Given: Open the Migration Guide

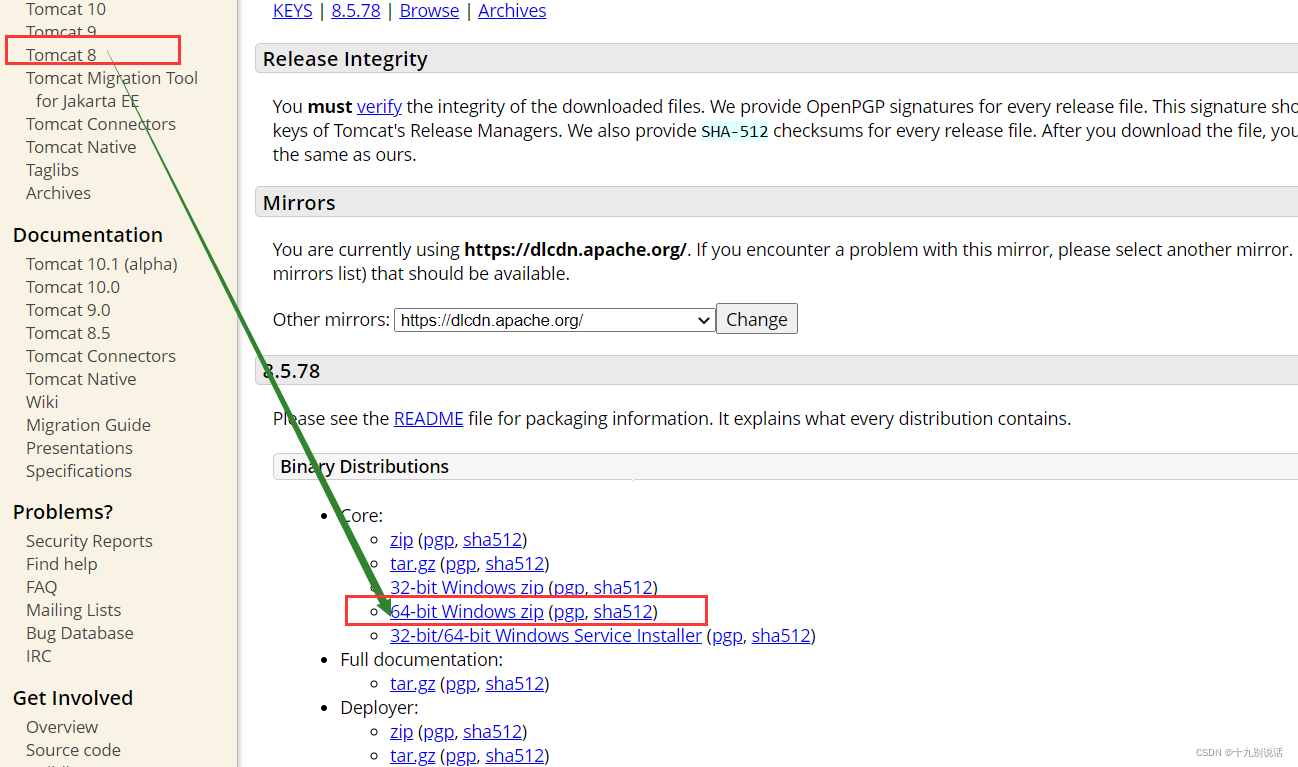Looking at the screenshot, I should (88, 425).
